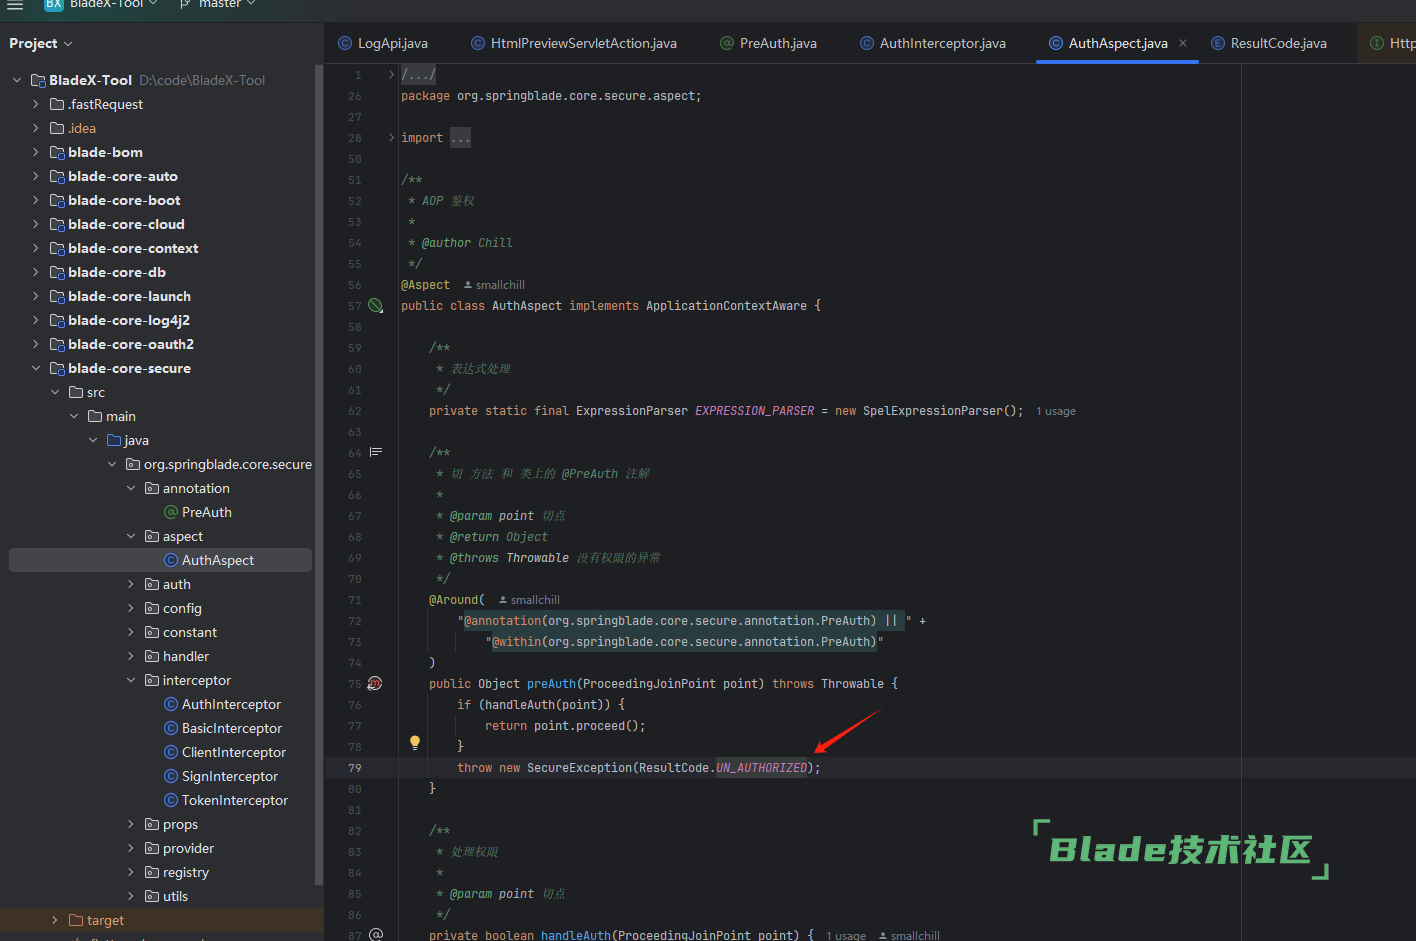Image resolution: width=1416 pixels, height=941 pixels.
Task: Click the smallchill author hint beside @Around
Action: [x=530, y=600]
